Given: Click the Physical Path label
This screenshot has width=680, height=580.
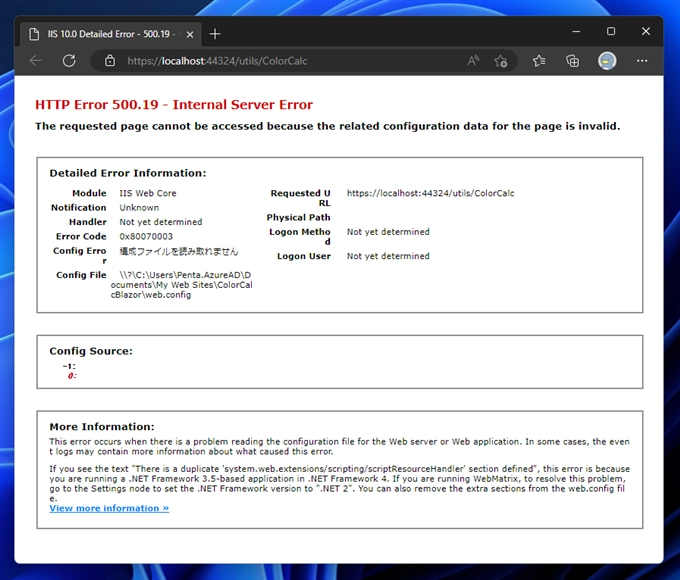Looking at the screenshot, I should click(x=298, y=217).
